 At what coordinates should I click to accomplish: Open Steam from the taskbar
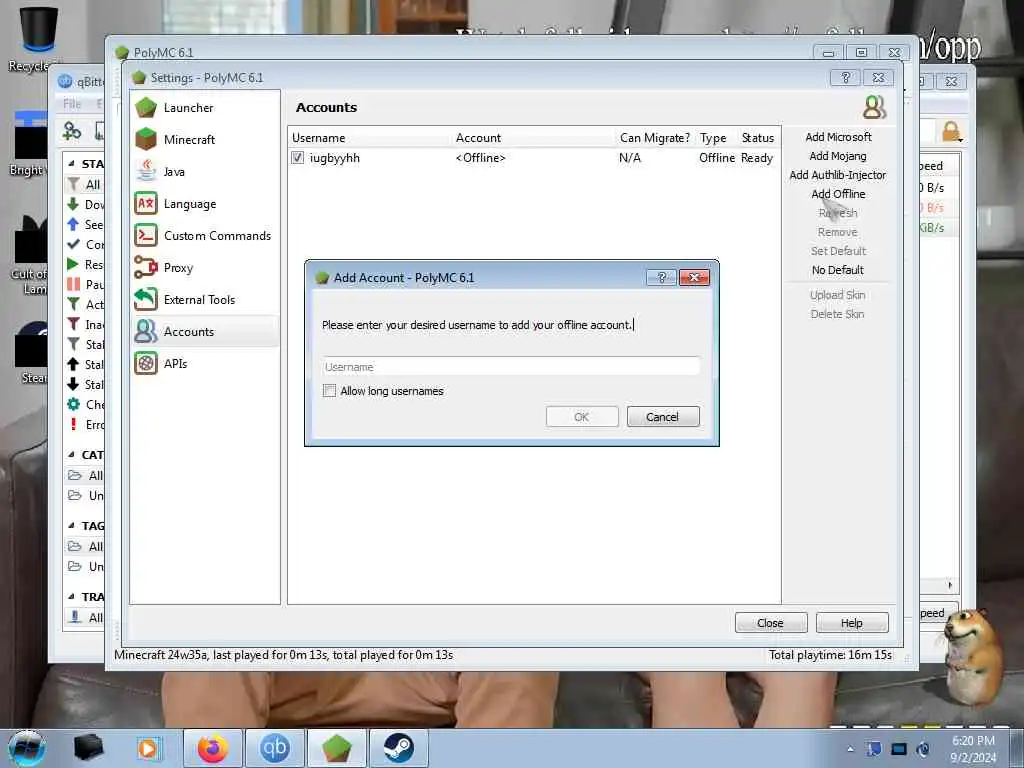point(398,748)
